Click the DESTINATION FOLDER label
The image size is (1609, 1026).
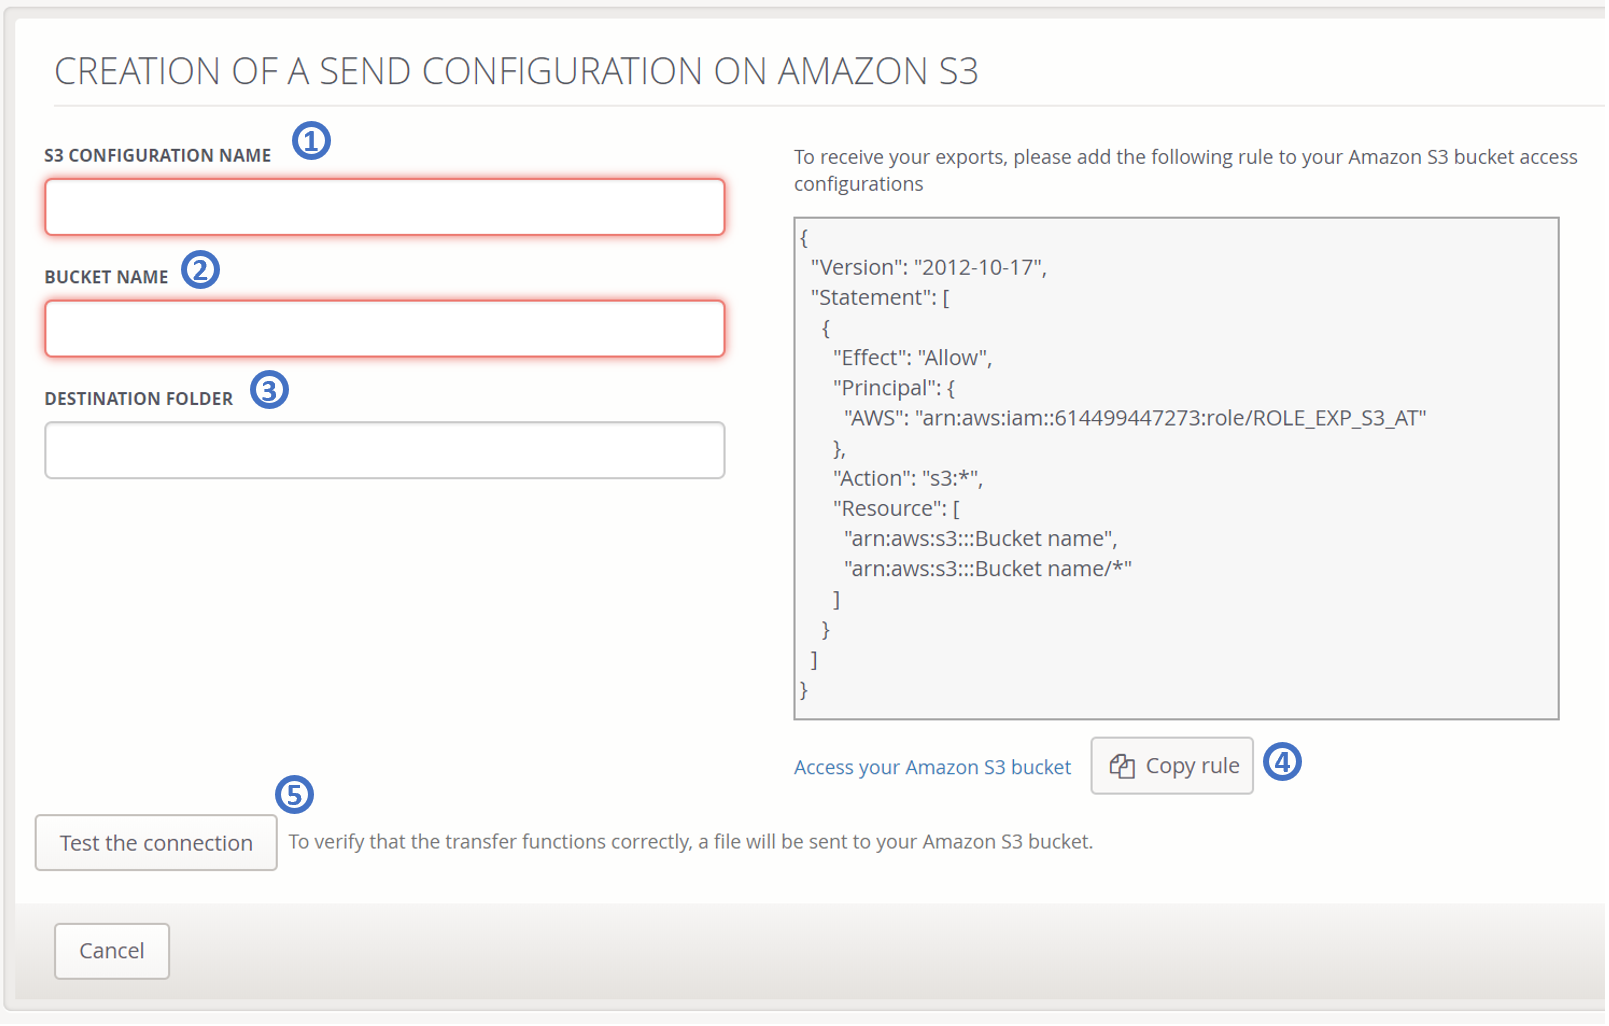point(139,399)
